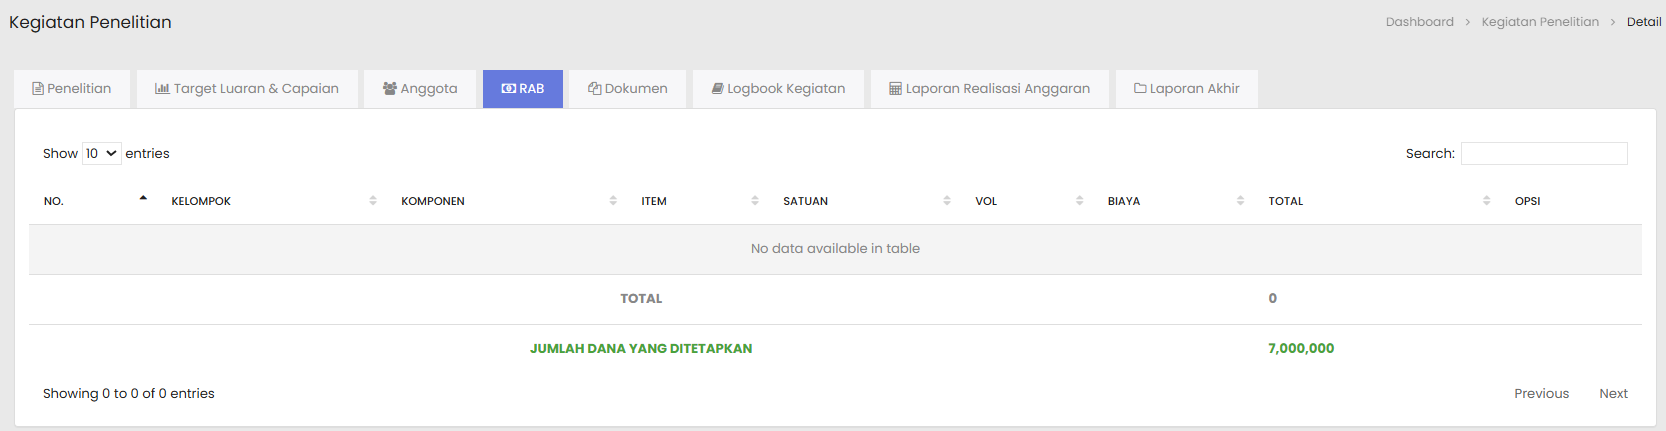Screen dimensions: 1666x431
Task: Click the Laporan Realisasi Anggaran calculator icon
Action: (x=895, y=89)
